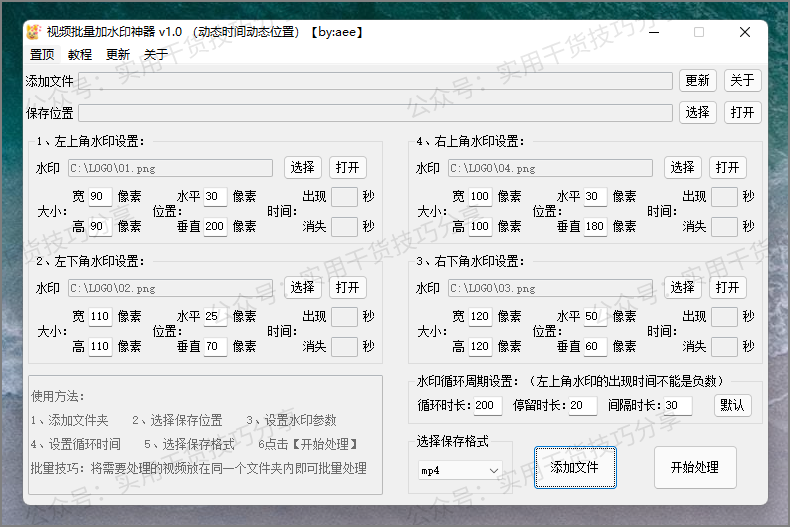This screenshot has width=790, height=527.
Task: Open watermark file in 右上角 section
Action: pyautogui.click(x=727, y=167)
